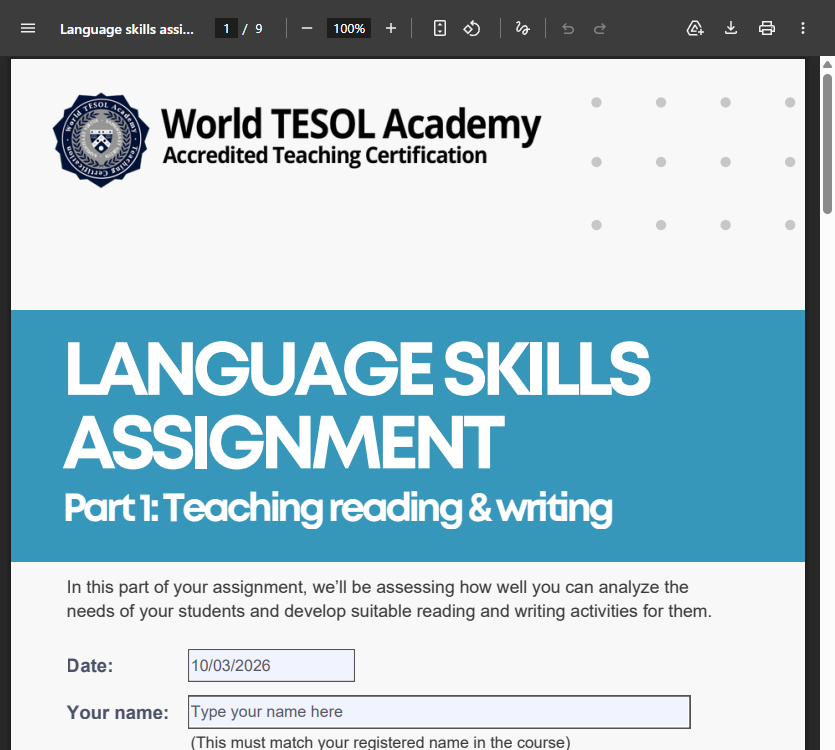Click the document title 'Language skills assi...'
The height and width of the screenshot is (750, 835).
pos(127,28)
